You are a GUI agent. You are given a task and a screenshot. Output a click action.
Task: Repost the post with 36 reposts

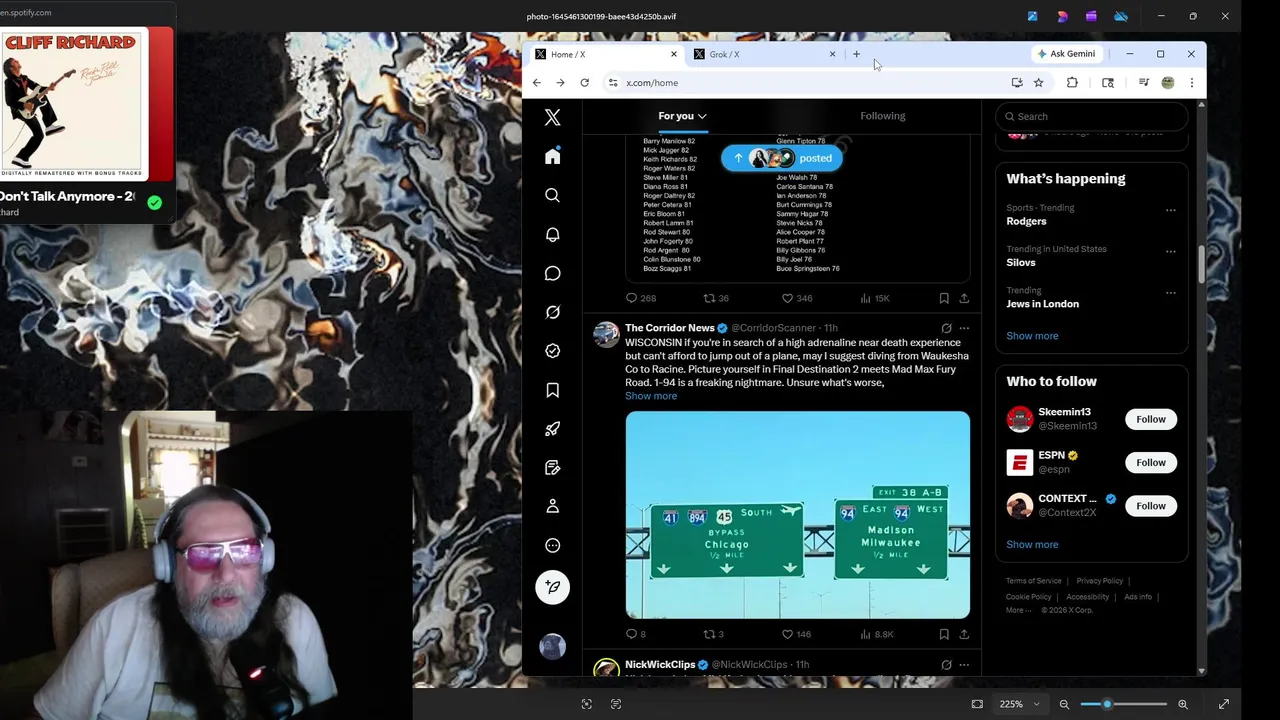(x=709, y=298)
